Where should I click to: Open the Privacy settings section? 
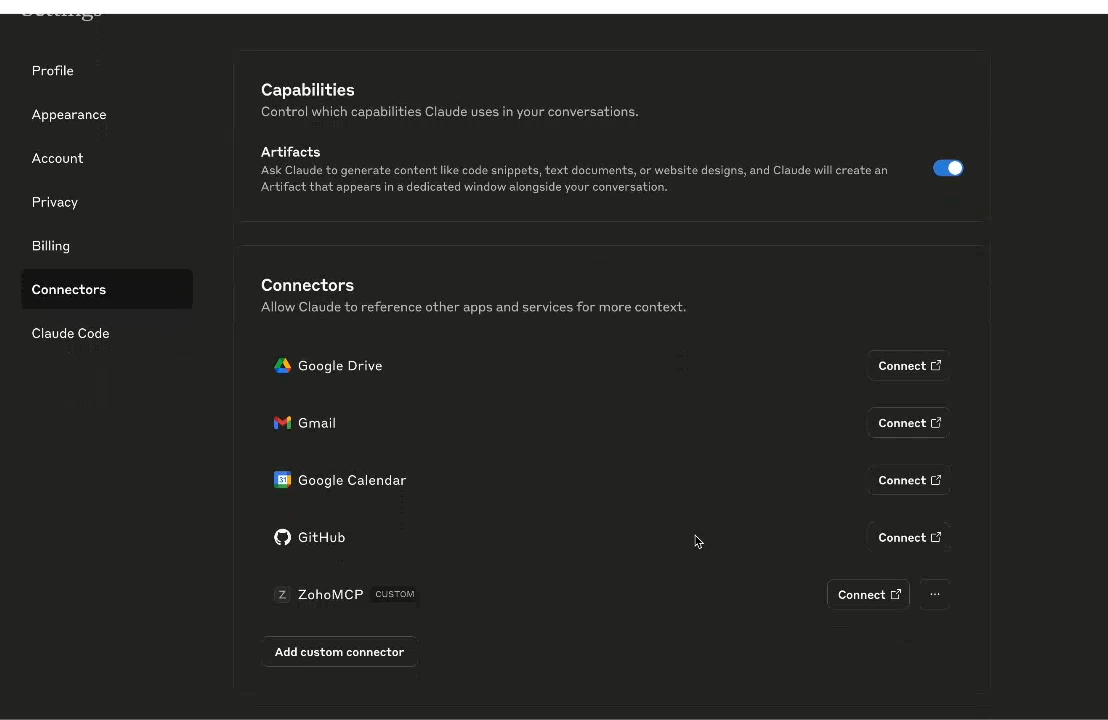tap(54, 202)
